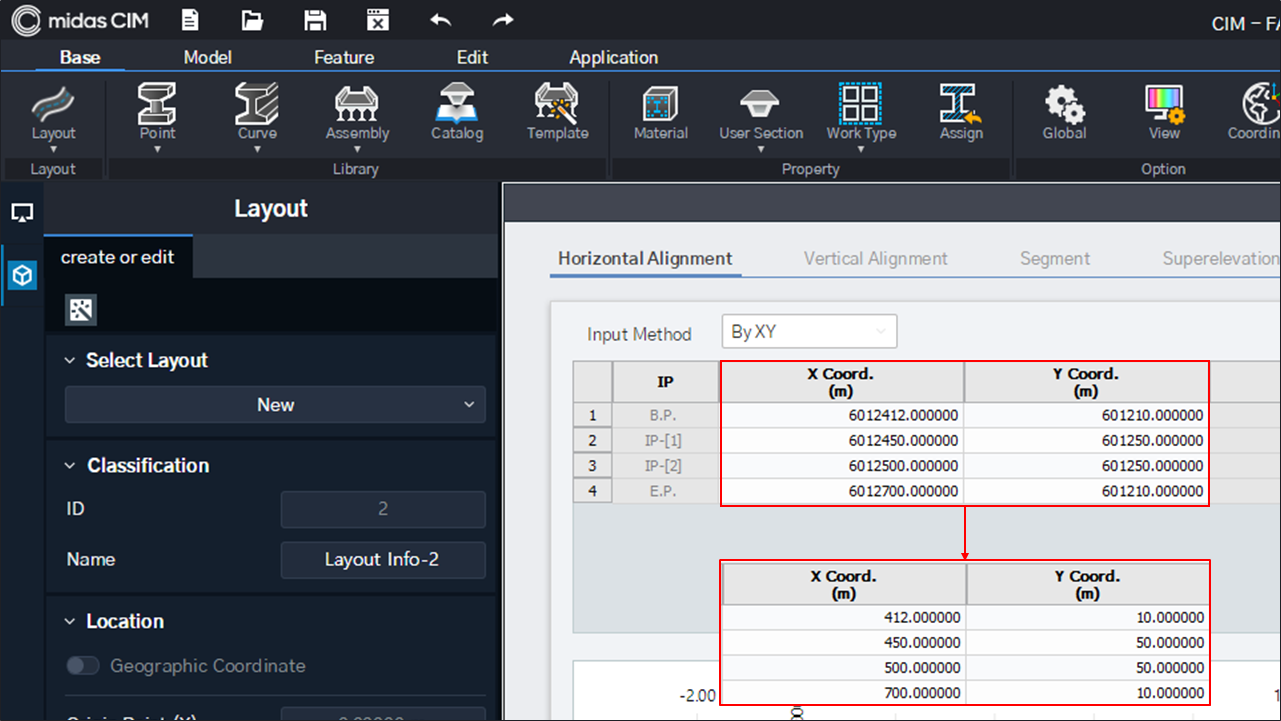Click the ID field showing 2
The height and width of the screenshot is (721, 1281).
tap(383, 510)
